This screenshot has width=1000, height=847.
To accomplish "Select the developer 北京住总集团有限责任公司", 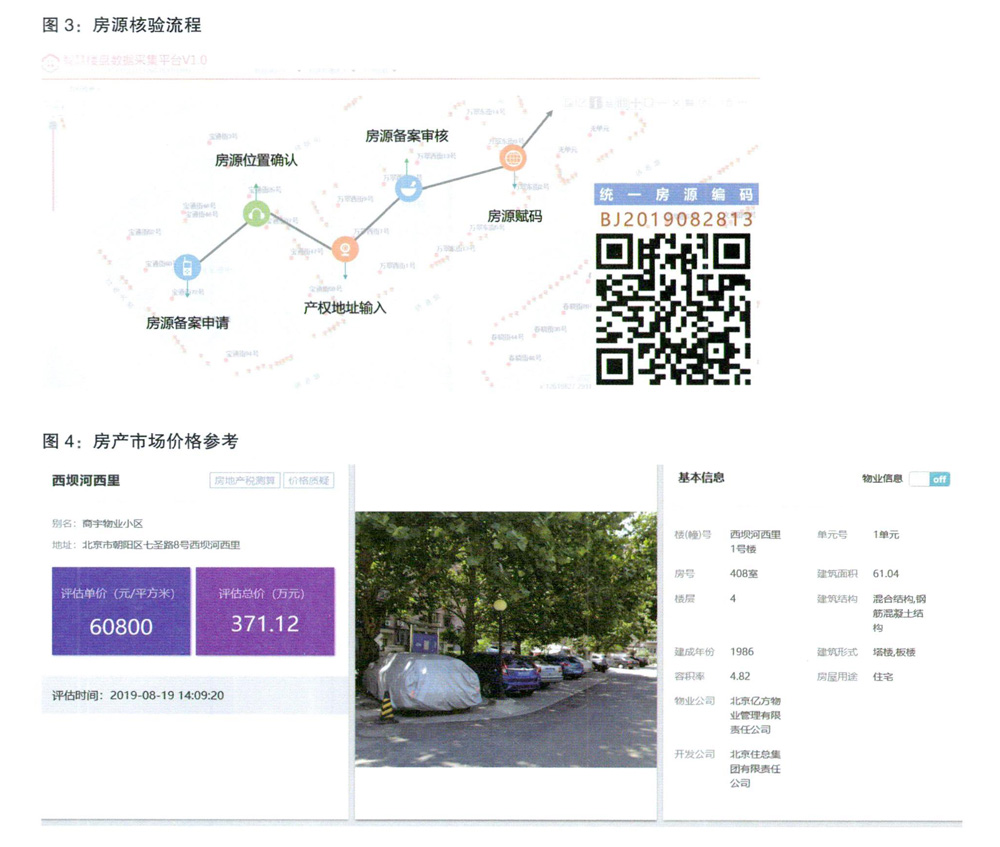I will tap(755, 769).
